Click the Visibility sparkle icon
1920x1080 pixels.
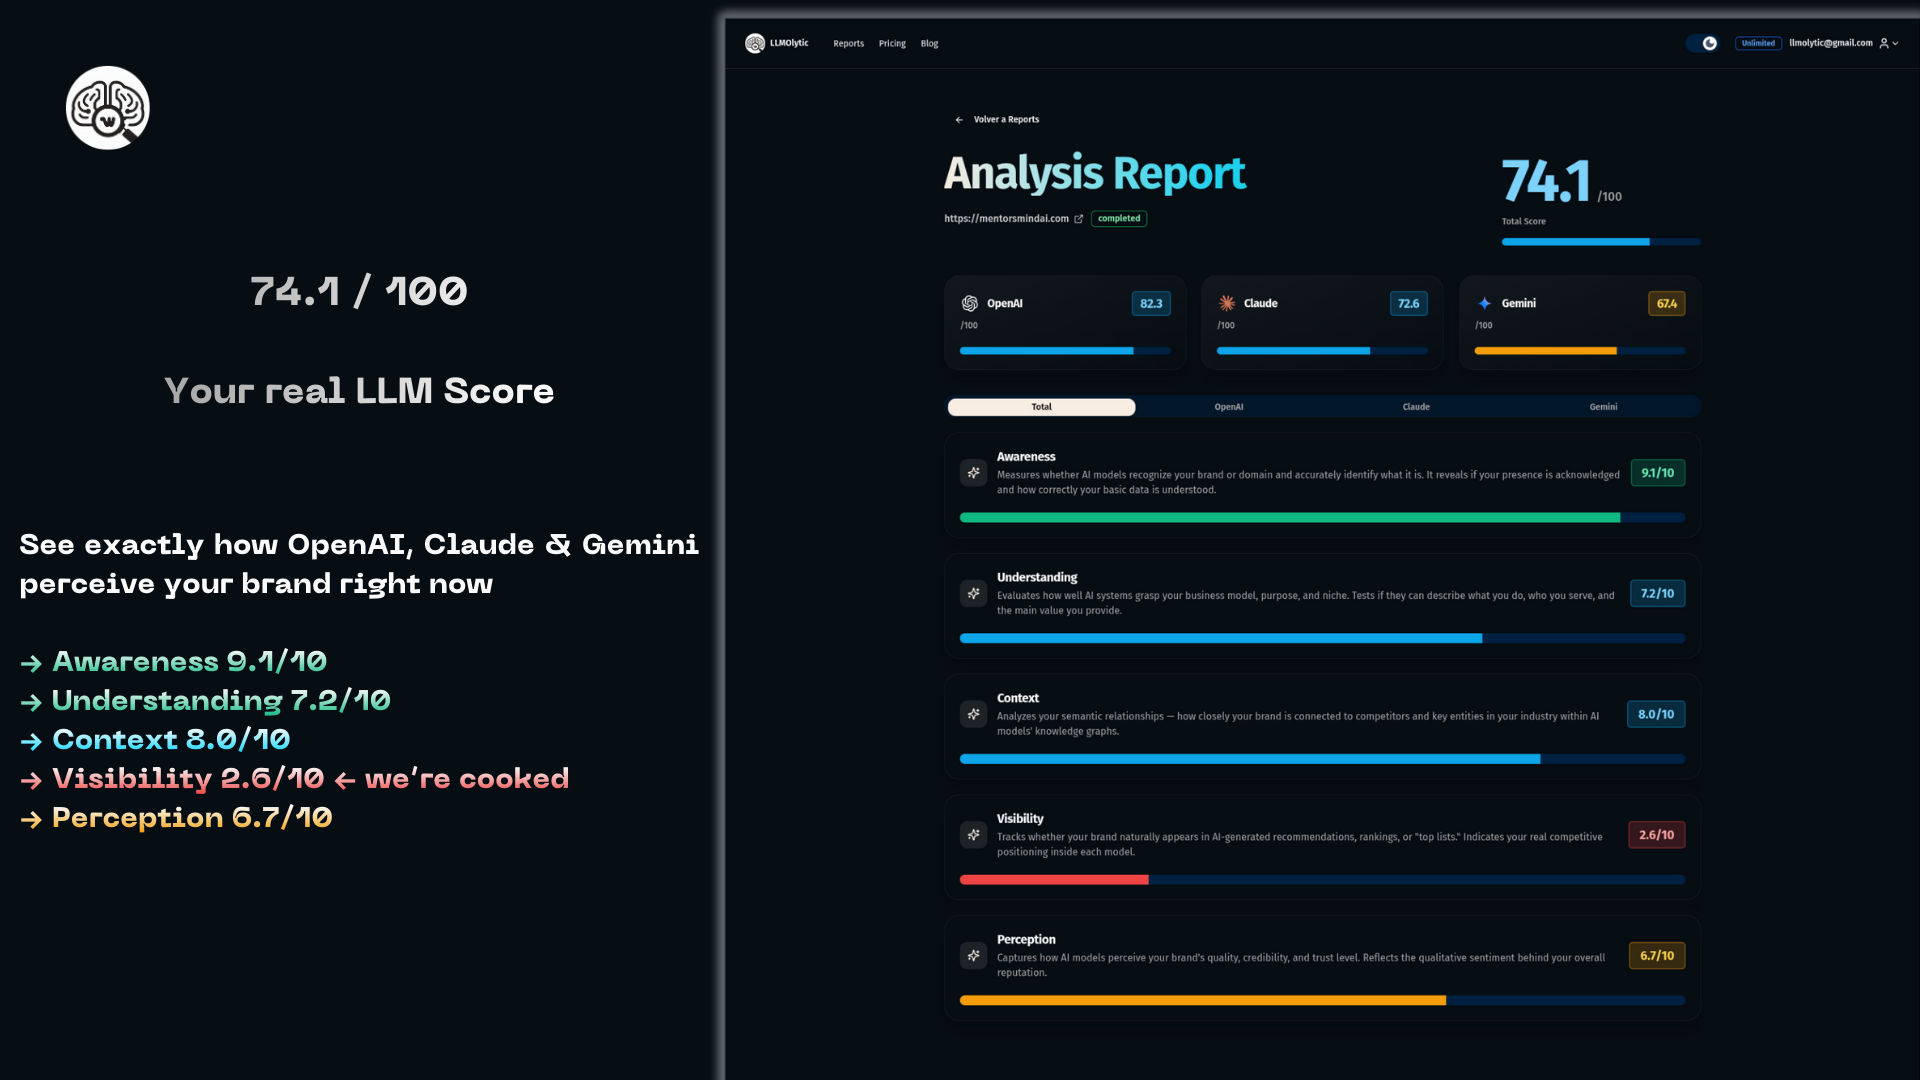coord(973,834)
